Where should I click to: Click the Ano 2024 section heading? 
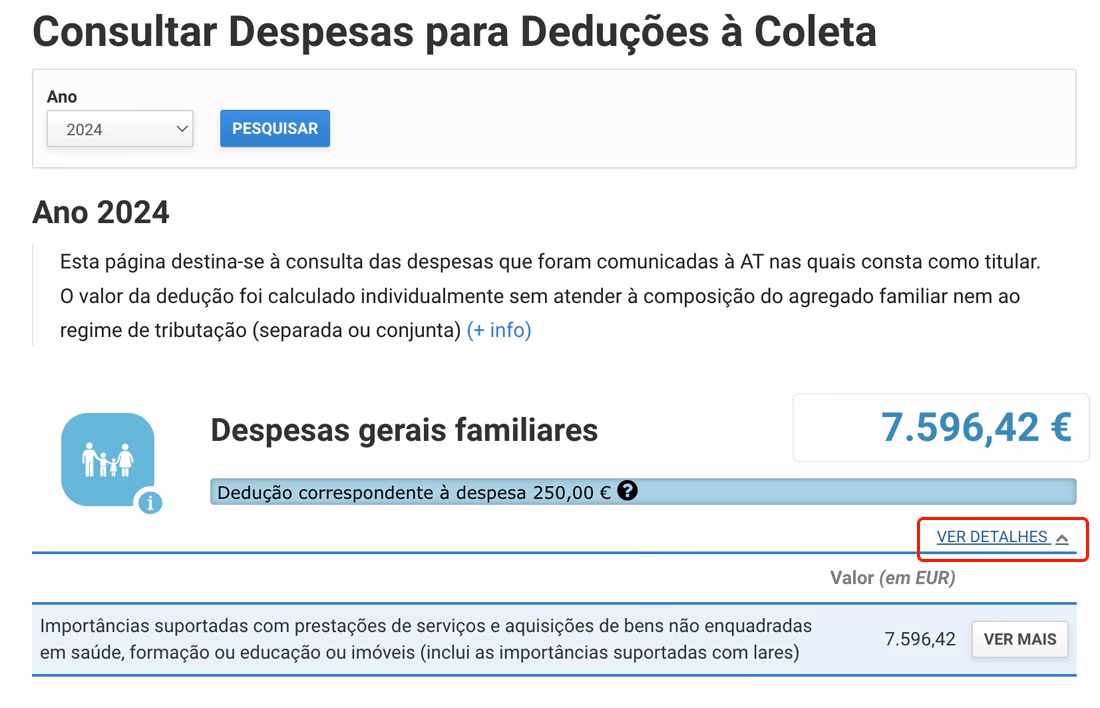click(101, 212)
